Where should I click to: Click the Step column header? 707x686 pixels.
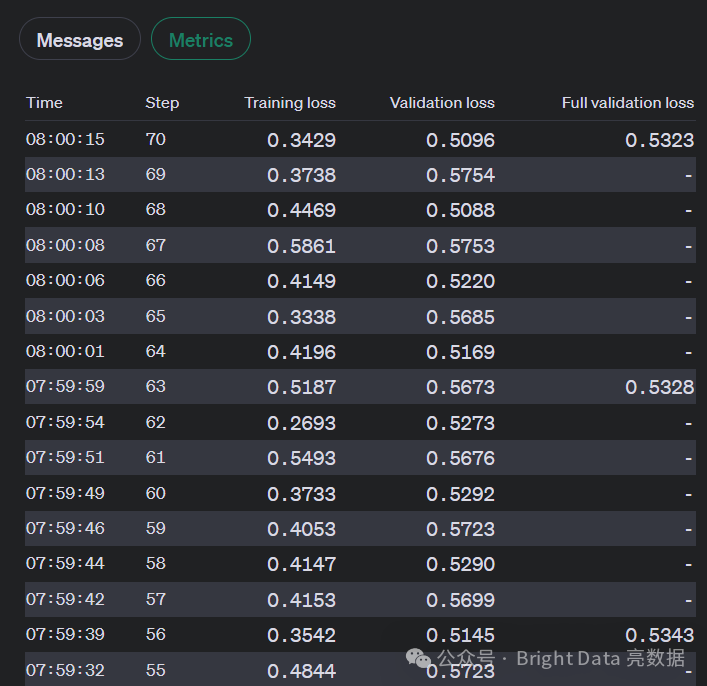[x=162, y=103]
